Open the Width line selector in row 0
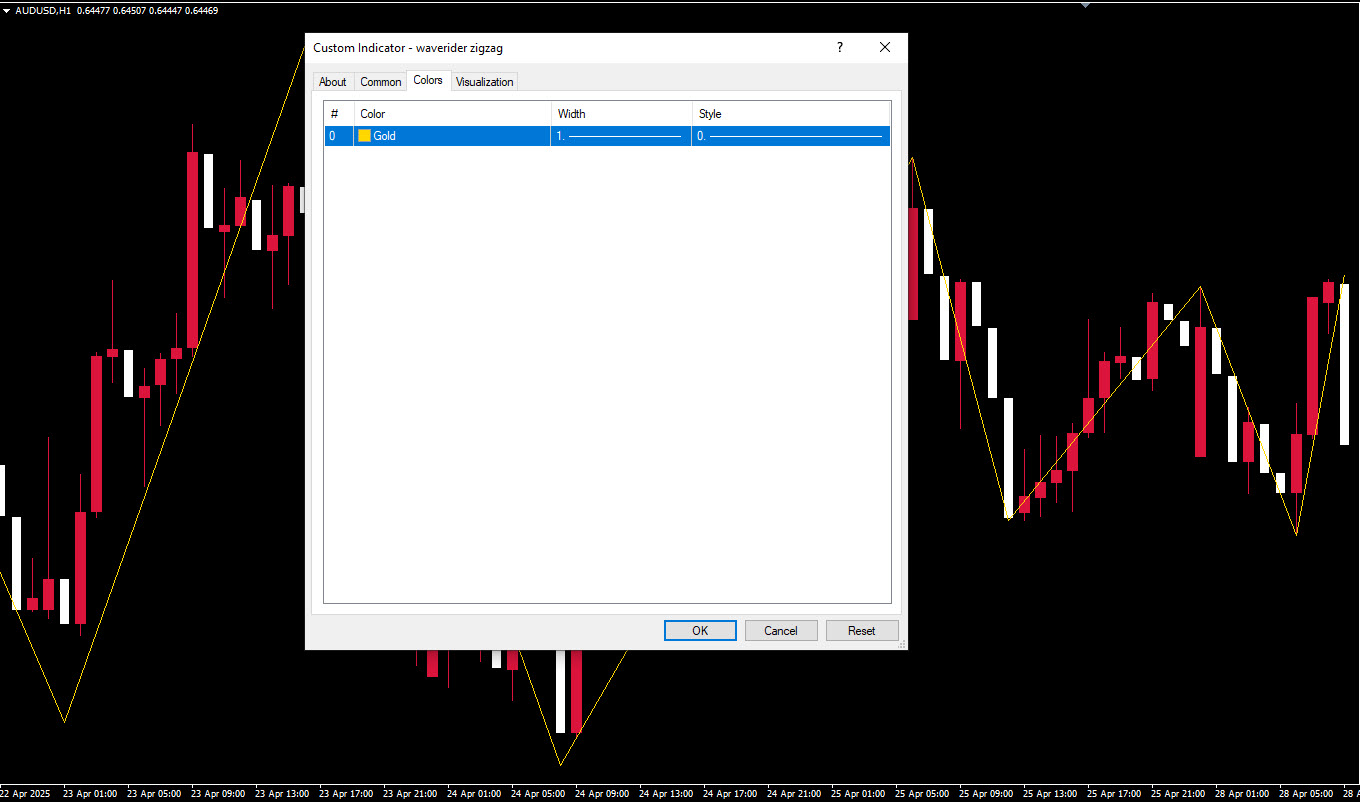This screenshot has height=802, width=1360. (x=621, y=136)
